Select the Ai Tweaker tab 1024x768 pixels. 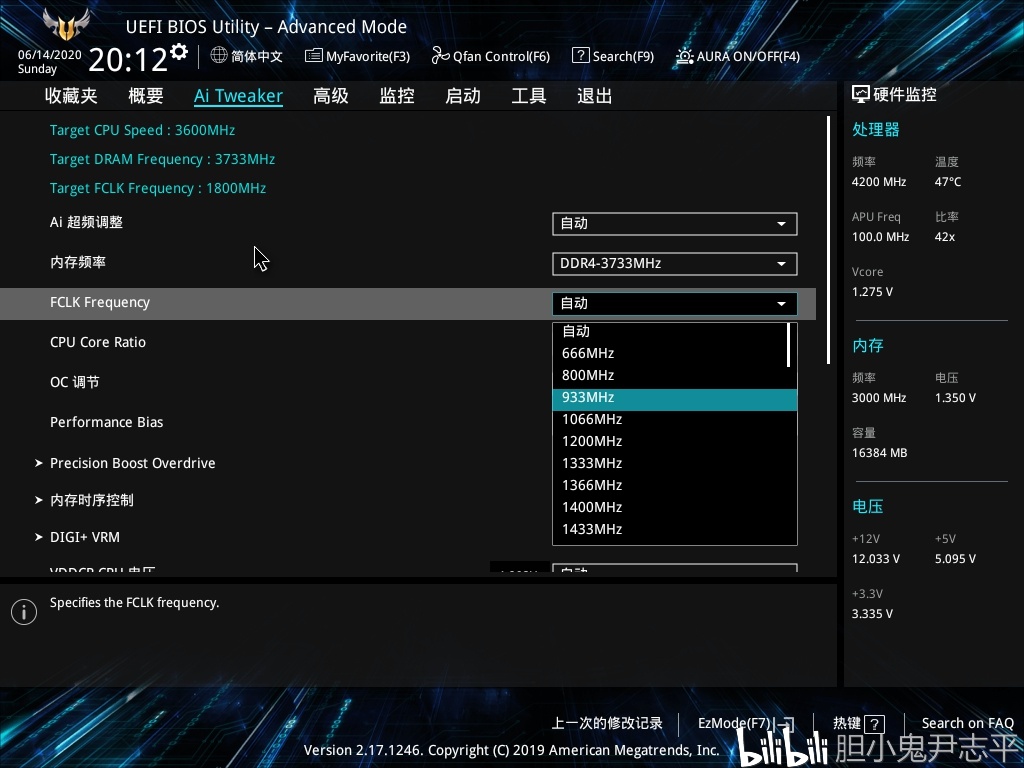coord(238,96)
